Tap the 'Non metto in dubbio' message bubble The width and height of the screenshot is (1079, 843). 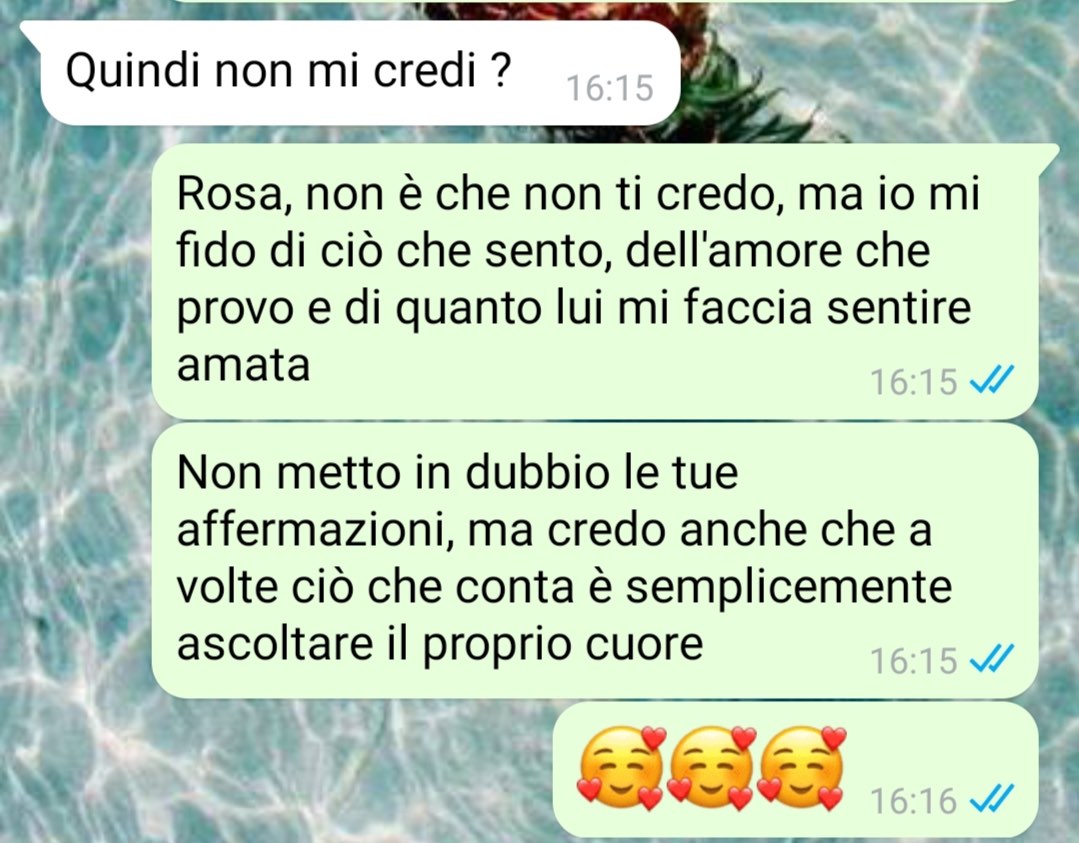point(595,560)
